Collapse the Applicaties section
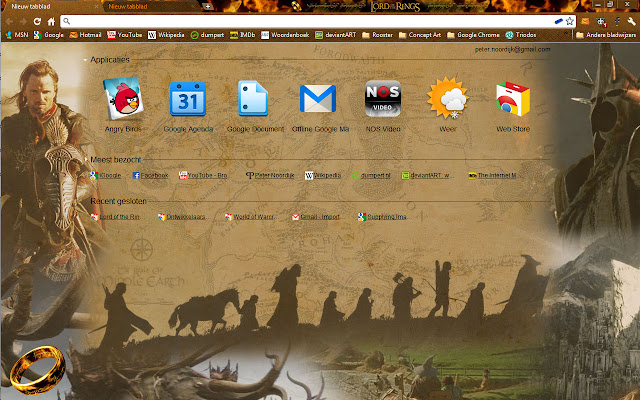Screen dimensions: 640x400 tap(85, 60)
